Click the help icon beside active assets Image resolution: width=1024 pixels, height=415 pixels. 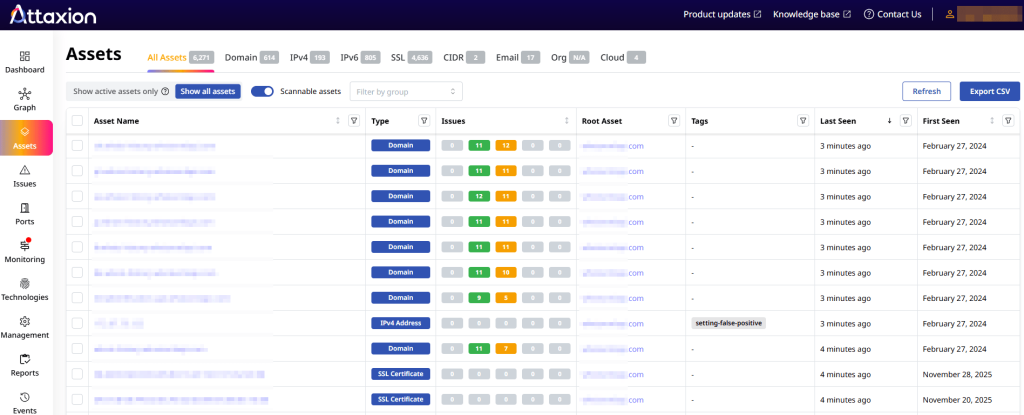pos(165,92)
